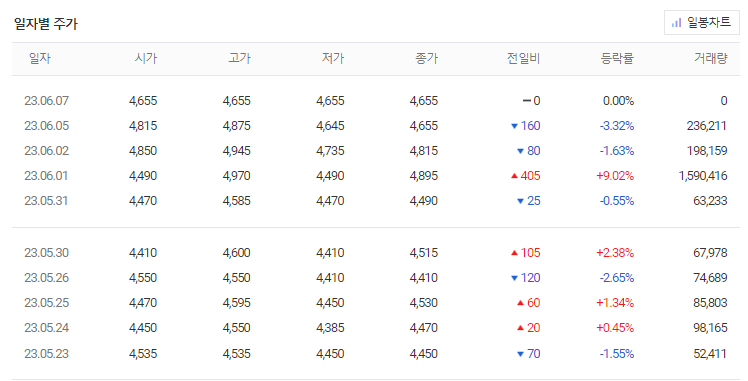
Task: Click the 시가 column header
Action: pos(146,59)
